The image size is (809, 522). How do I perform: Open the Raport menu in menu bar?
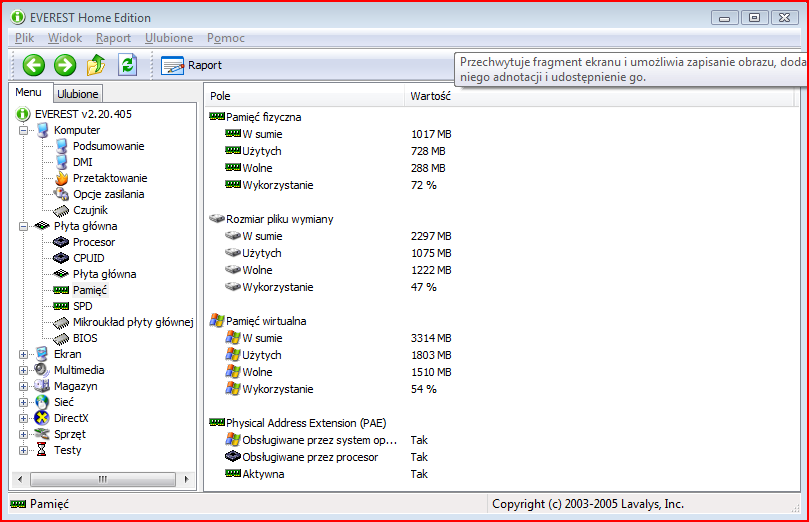coord(114,38)
